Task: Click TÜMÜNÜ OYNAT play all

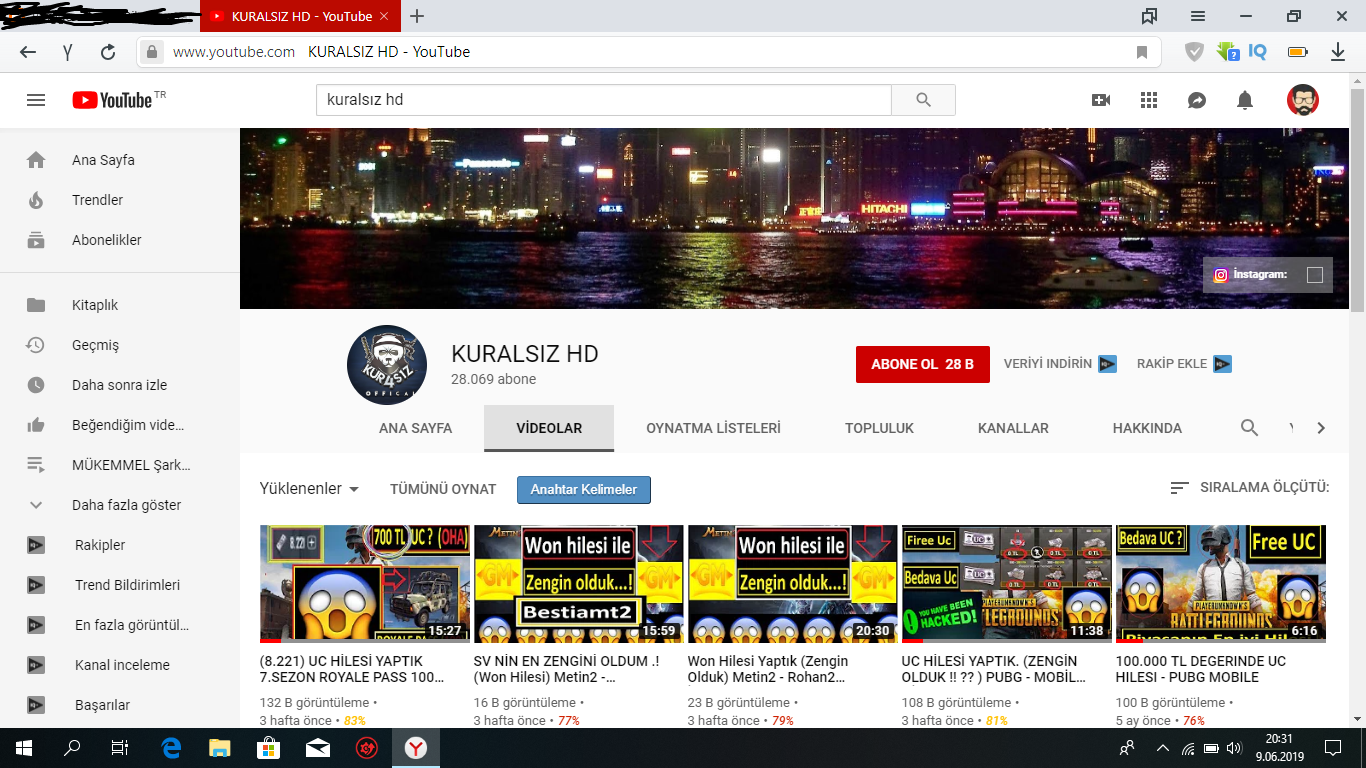Action: pyautogui.click(x=443, y=489)
